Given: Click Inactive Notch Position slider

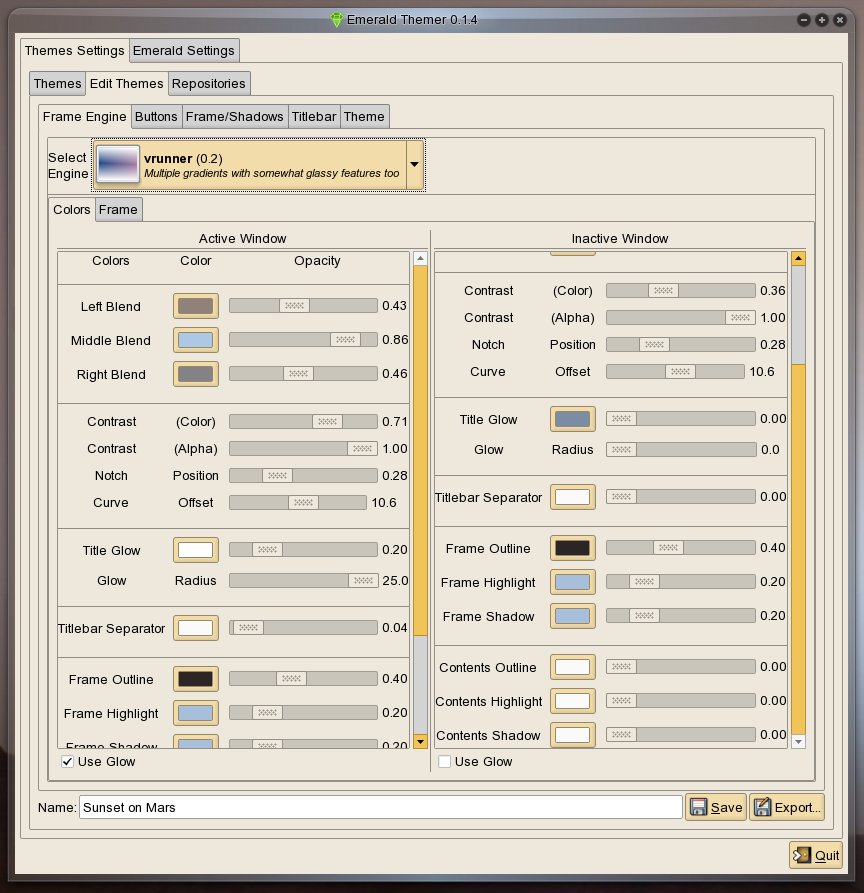Looking at the screenshot, I should coord(681,345).
